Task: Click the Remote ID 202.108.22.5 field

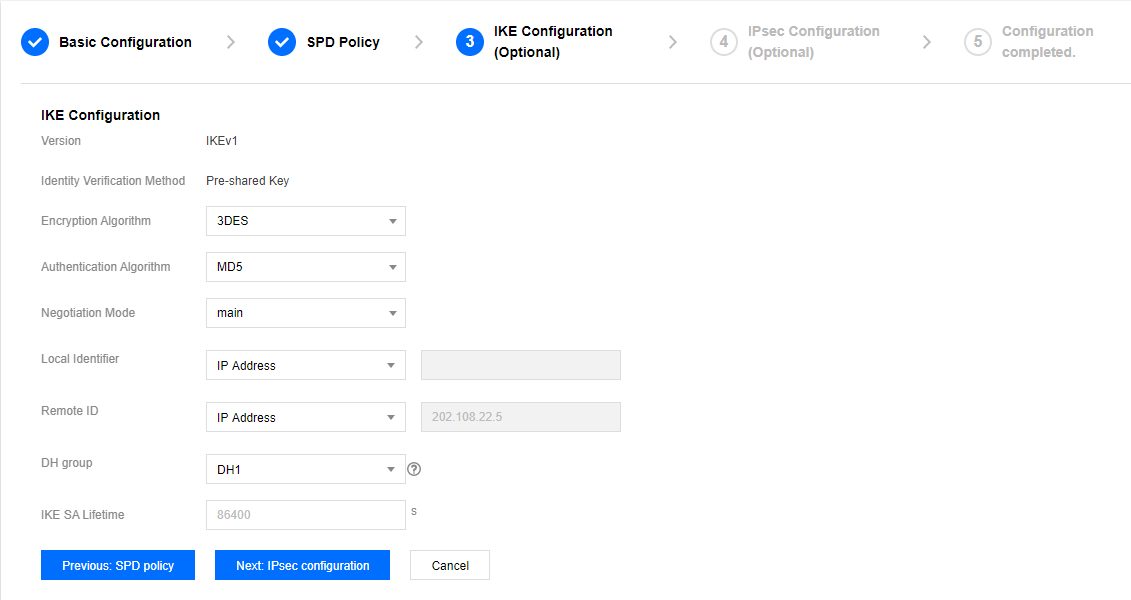Action: point(521,417)
